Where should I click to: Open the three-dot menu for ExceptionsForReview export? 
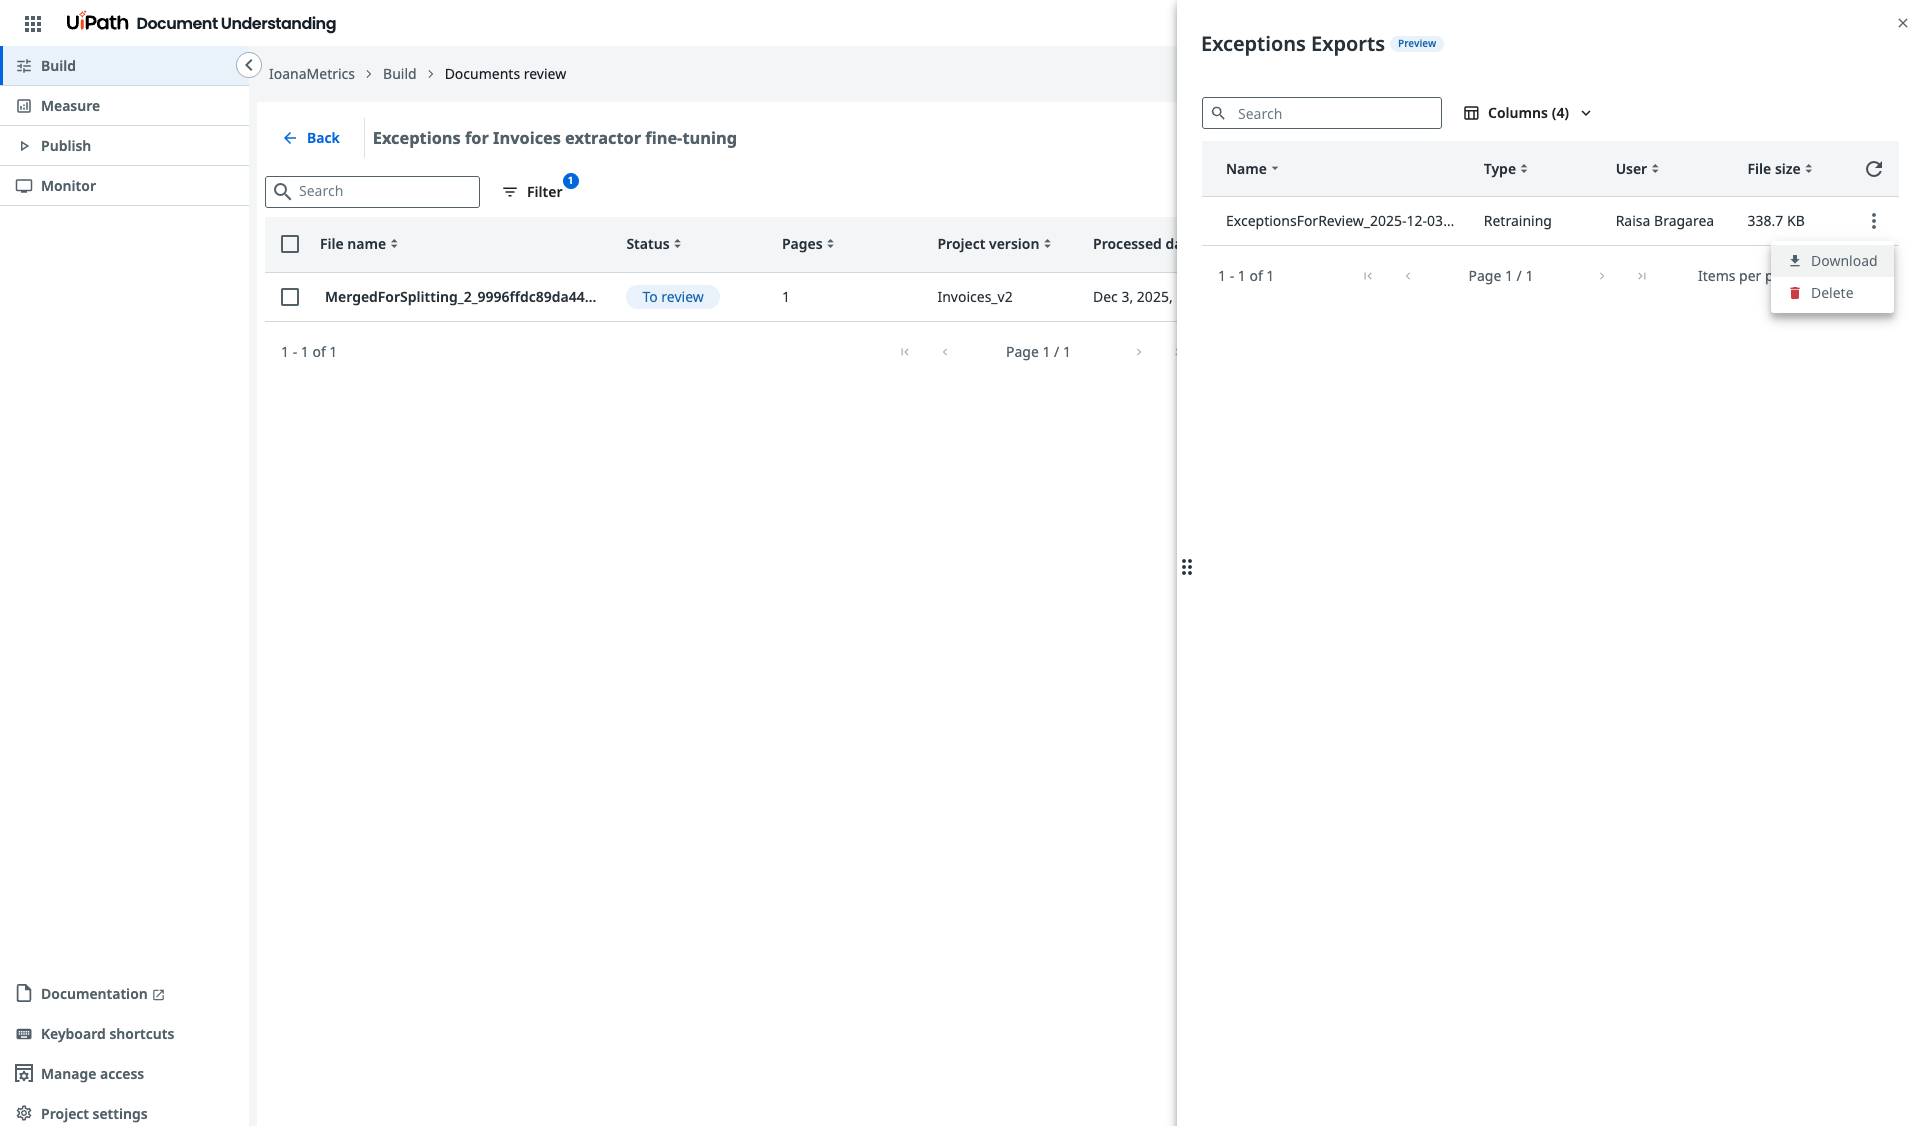point(1873,221)
